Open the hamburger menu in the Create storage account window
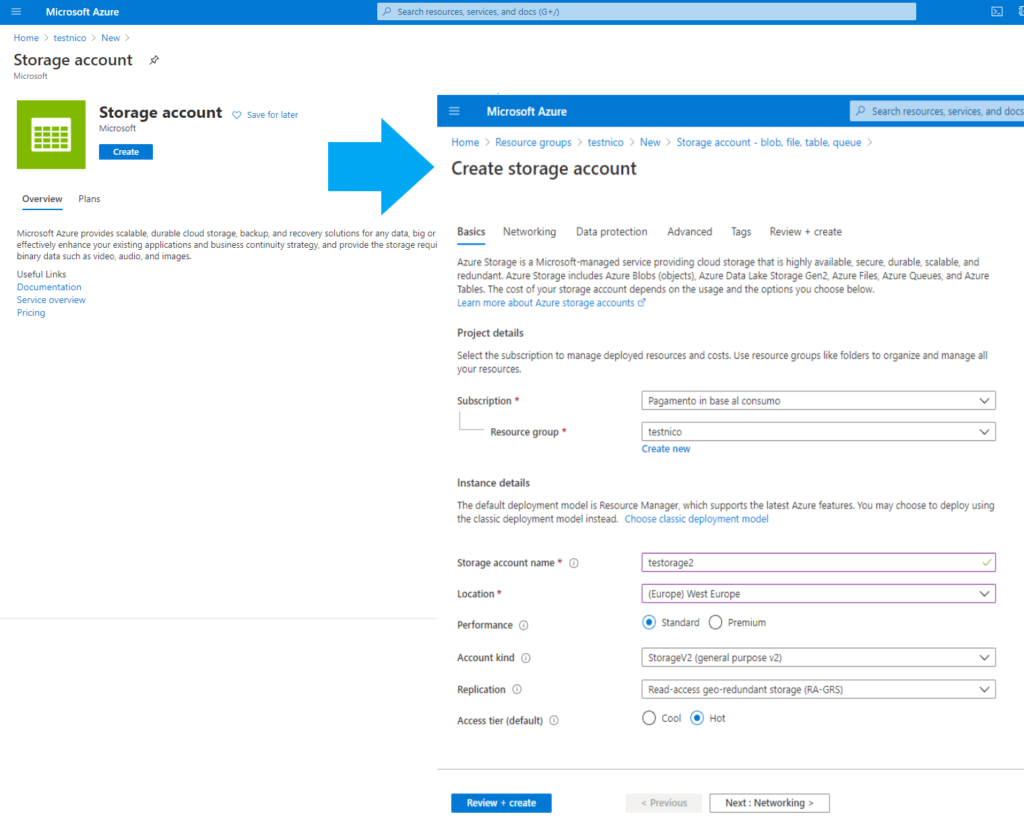 (x=455, y=111)
